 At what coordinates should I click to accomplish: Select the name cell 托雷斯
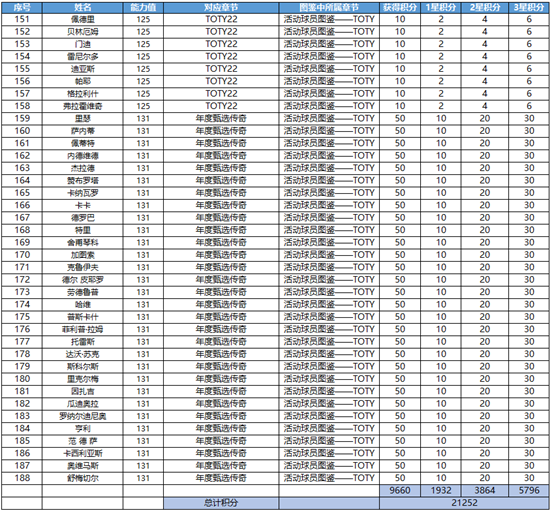pyautogui.click(x=83, y=342)
